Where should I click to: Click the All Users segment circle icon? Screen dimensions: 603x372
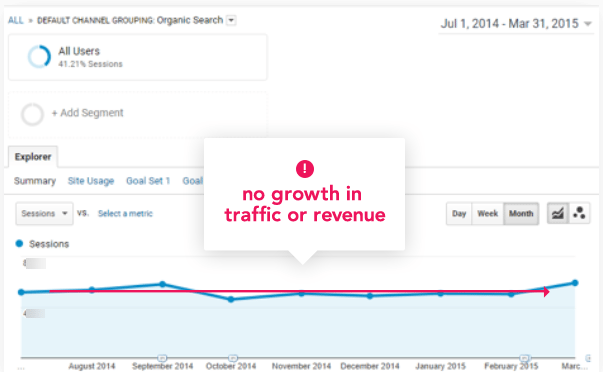point(39,57)
